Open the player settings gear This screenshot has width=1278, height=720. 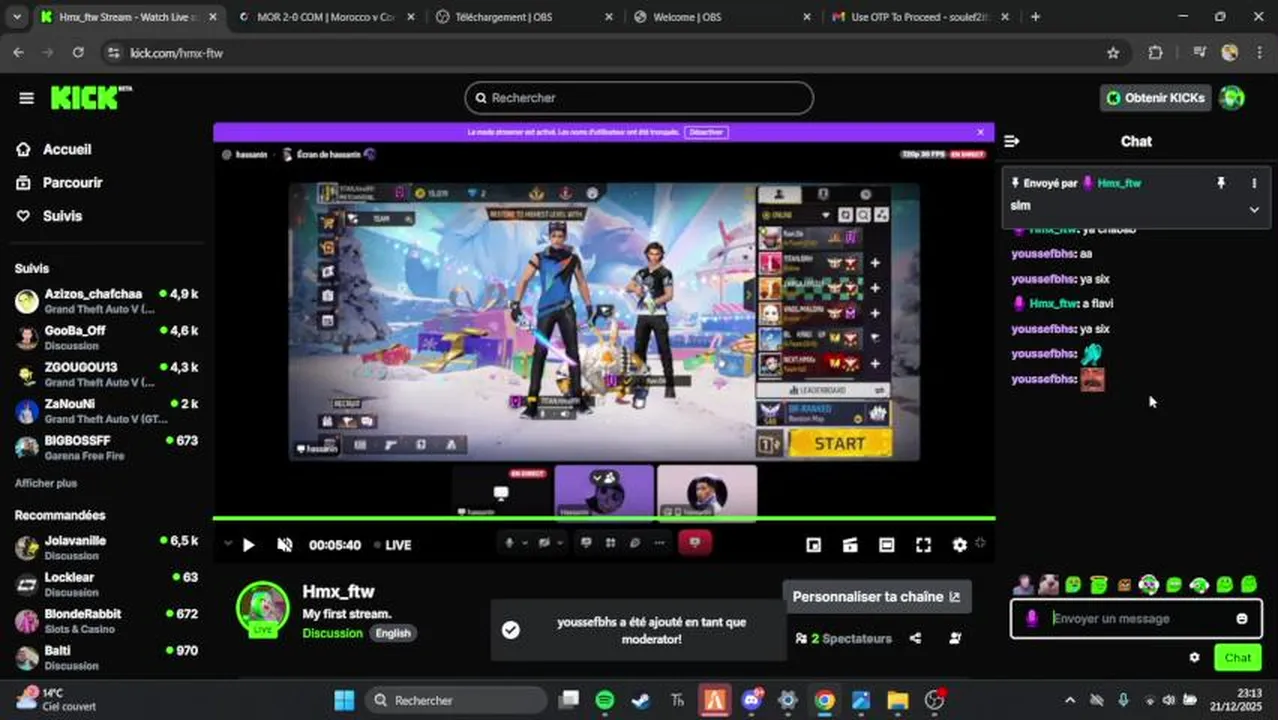click(960, 545)
